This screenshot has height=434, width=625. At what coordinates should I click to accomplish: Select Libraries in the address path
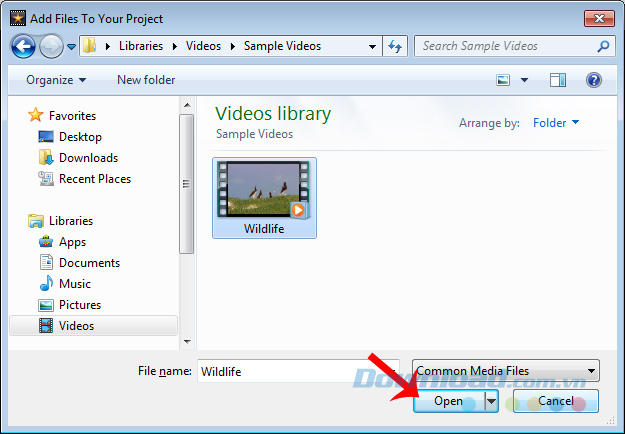click(141, 46)
